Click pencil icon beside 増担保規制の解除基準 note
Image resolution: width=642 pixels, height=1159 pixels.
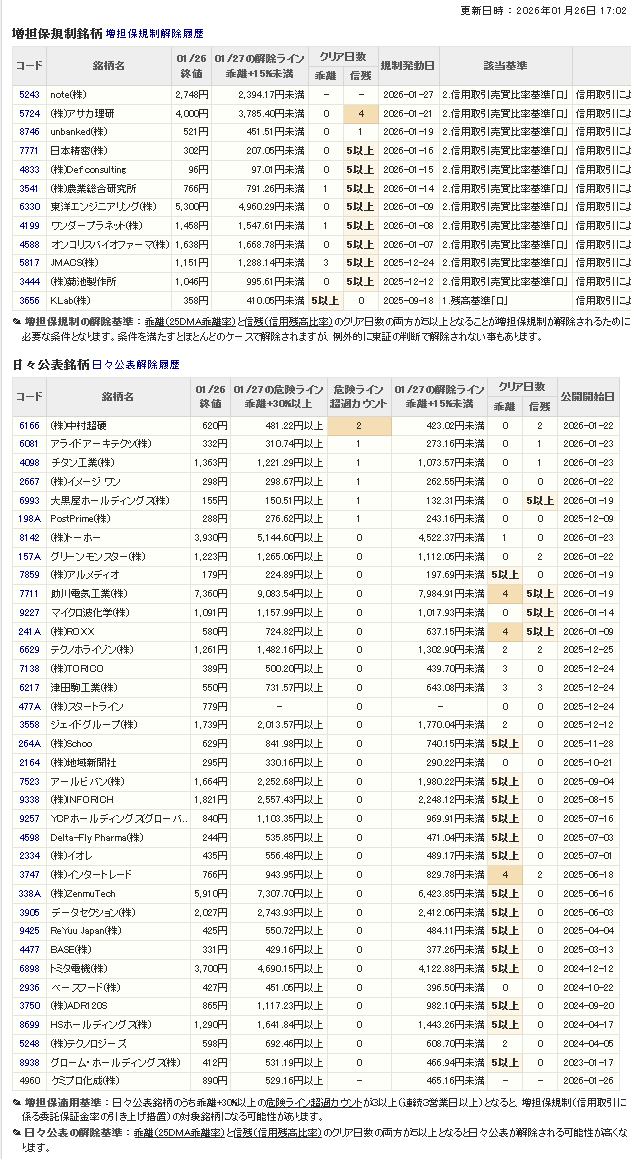coord(17,322)
